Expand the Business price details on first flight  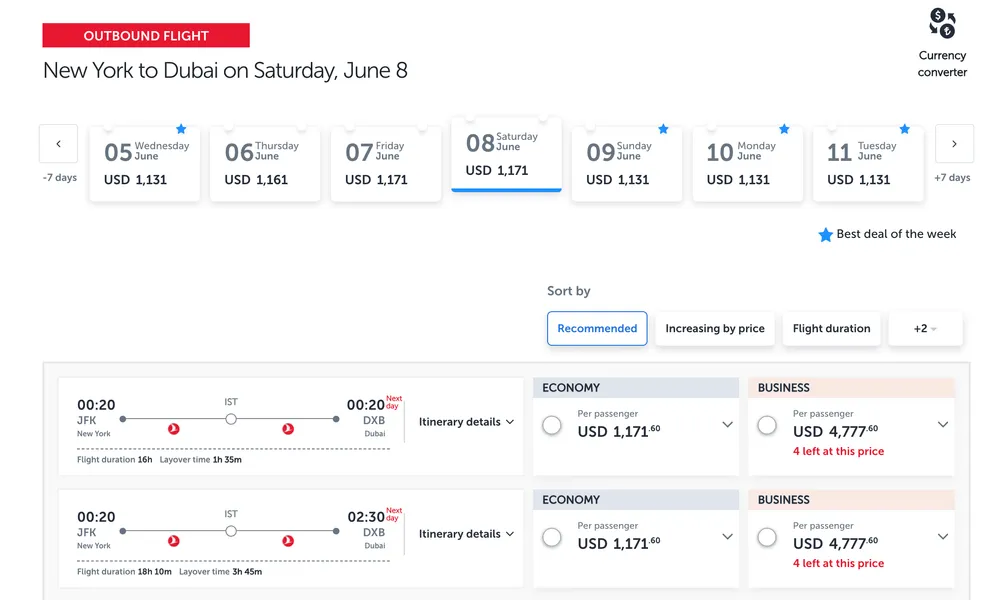click(941, 425)
